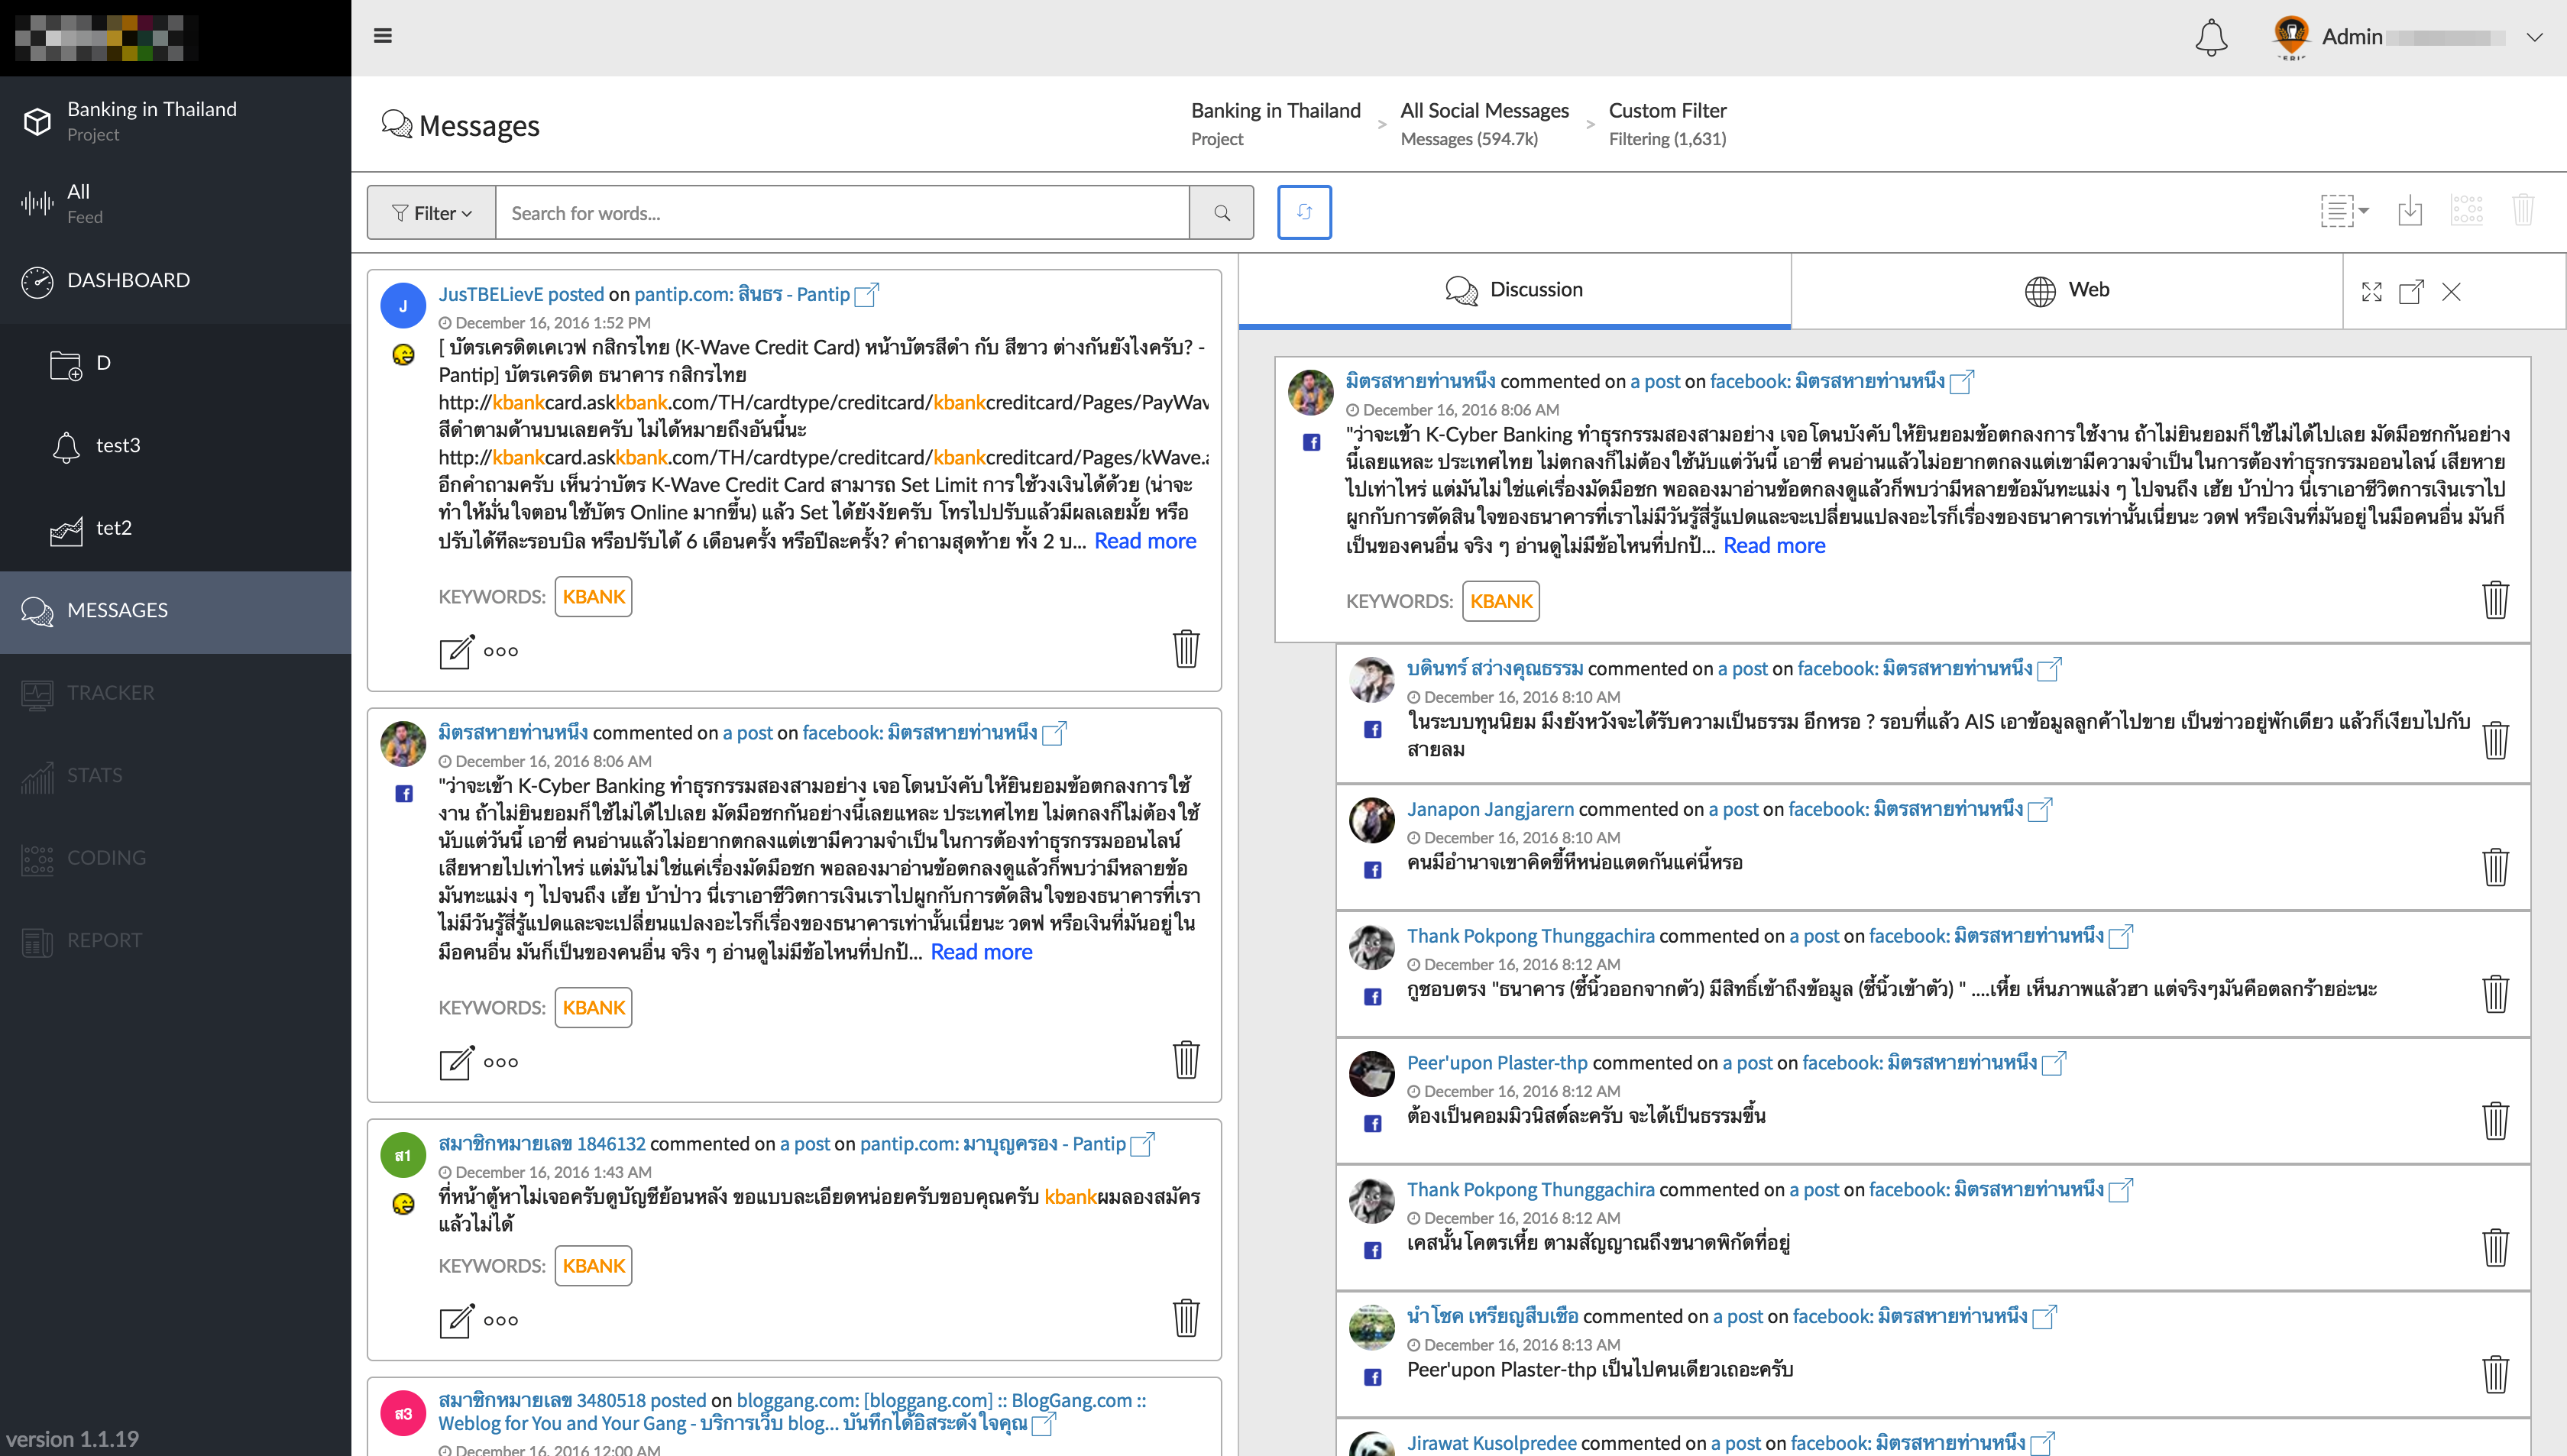Download messages with export icon
The width and height of the screenshot is (2567, 1456).
pos(2410,211)
